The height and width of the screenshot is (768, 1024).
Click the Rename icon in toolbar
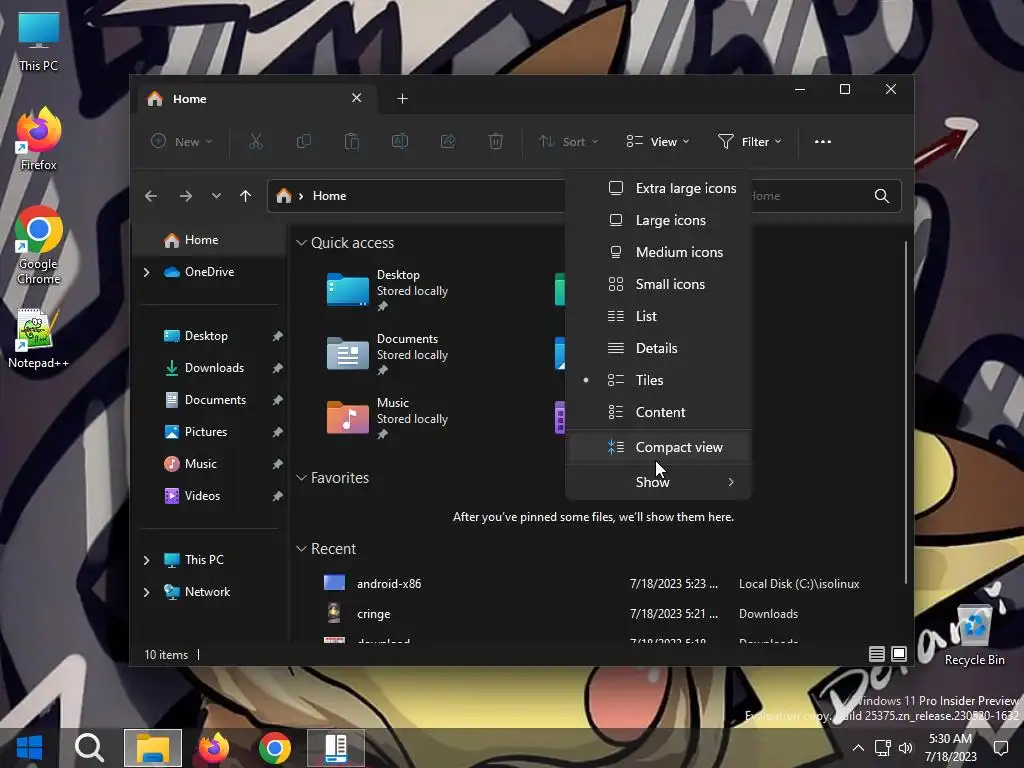coord(400,141)
